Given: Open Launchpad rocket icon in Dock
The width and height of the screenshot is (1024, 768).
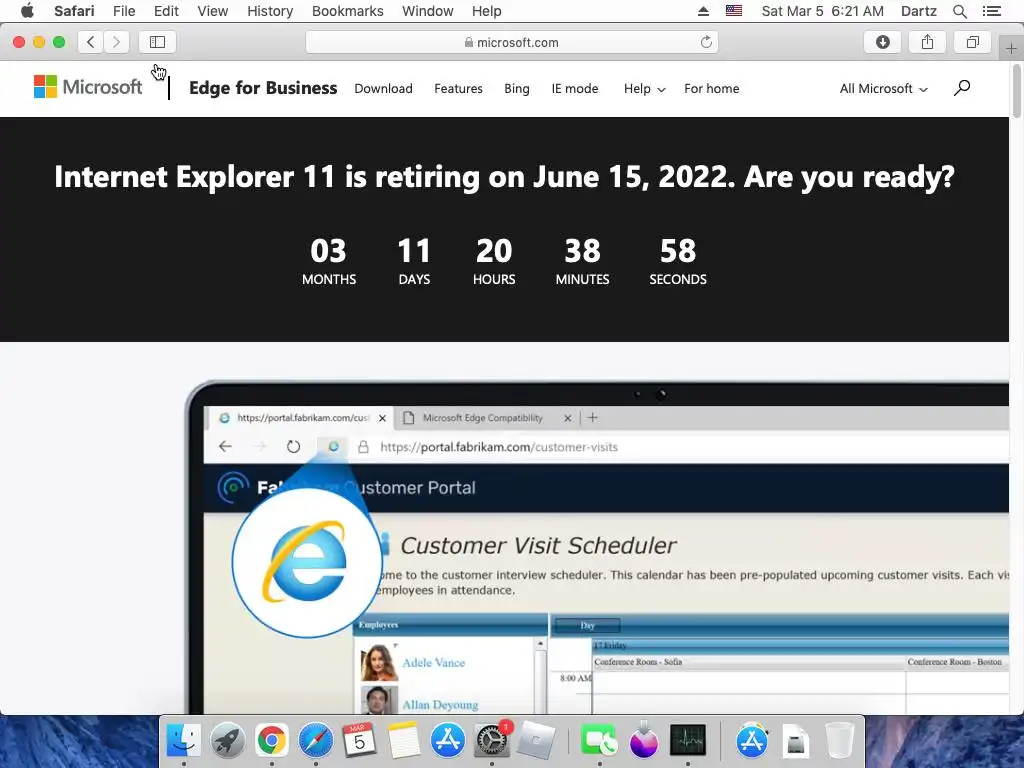Looking at the screenshot, I should (227, 741).
